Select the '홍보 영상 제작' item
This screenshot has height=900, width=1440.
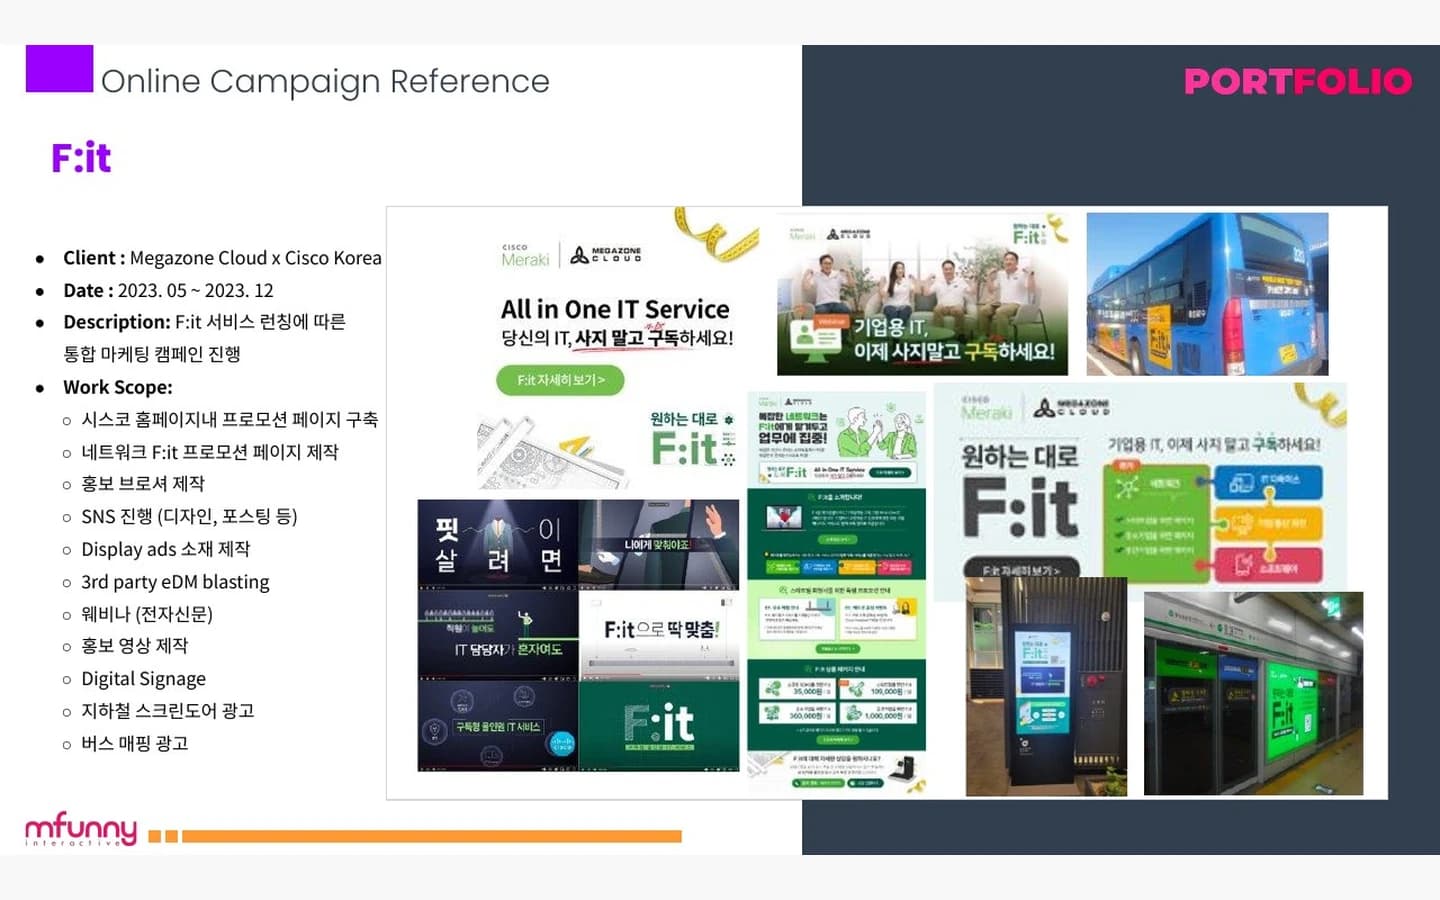pos(134,646)
